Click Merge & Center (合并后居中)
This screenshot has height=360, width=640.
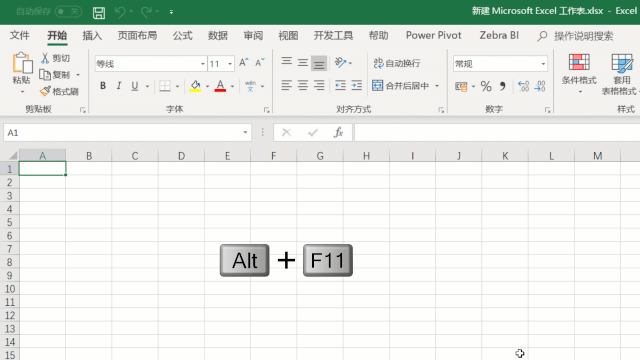coord(401,86)
